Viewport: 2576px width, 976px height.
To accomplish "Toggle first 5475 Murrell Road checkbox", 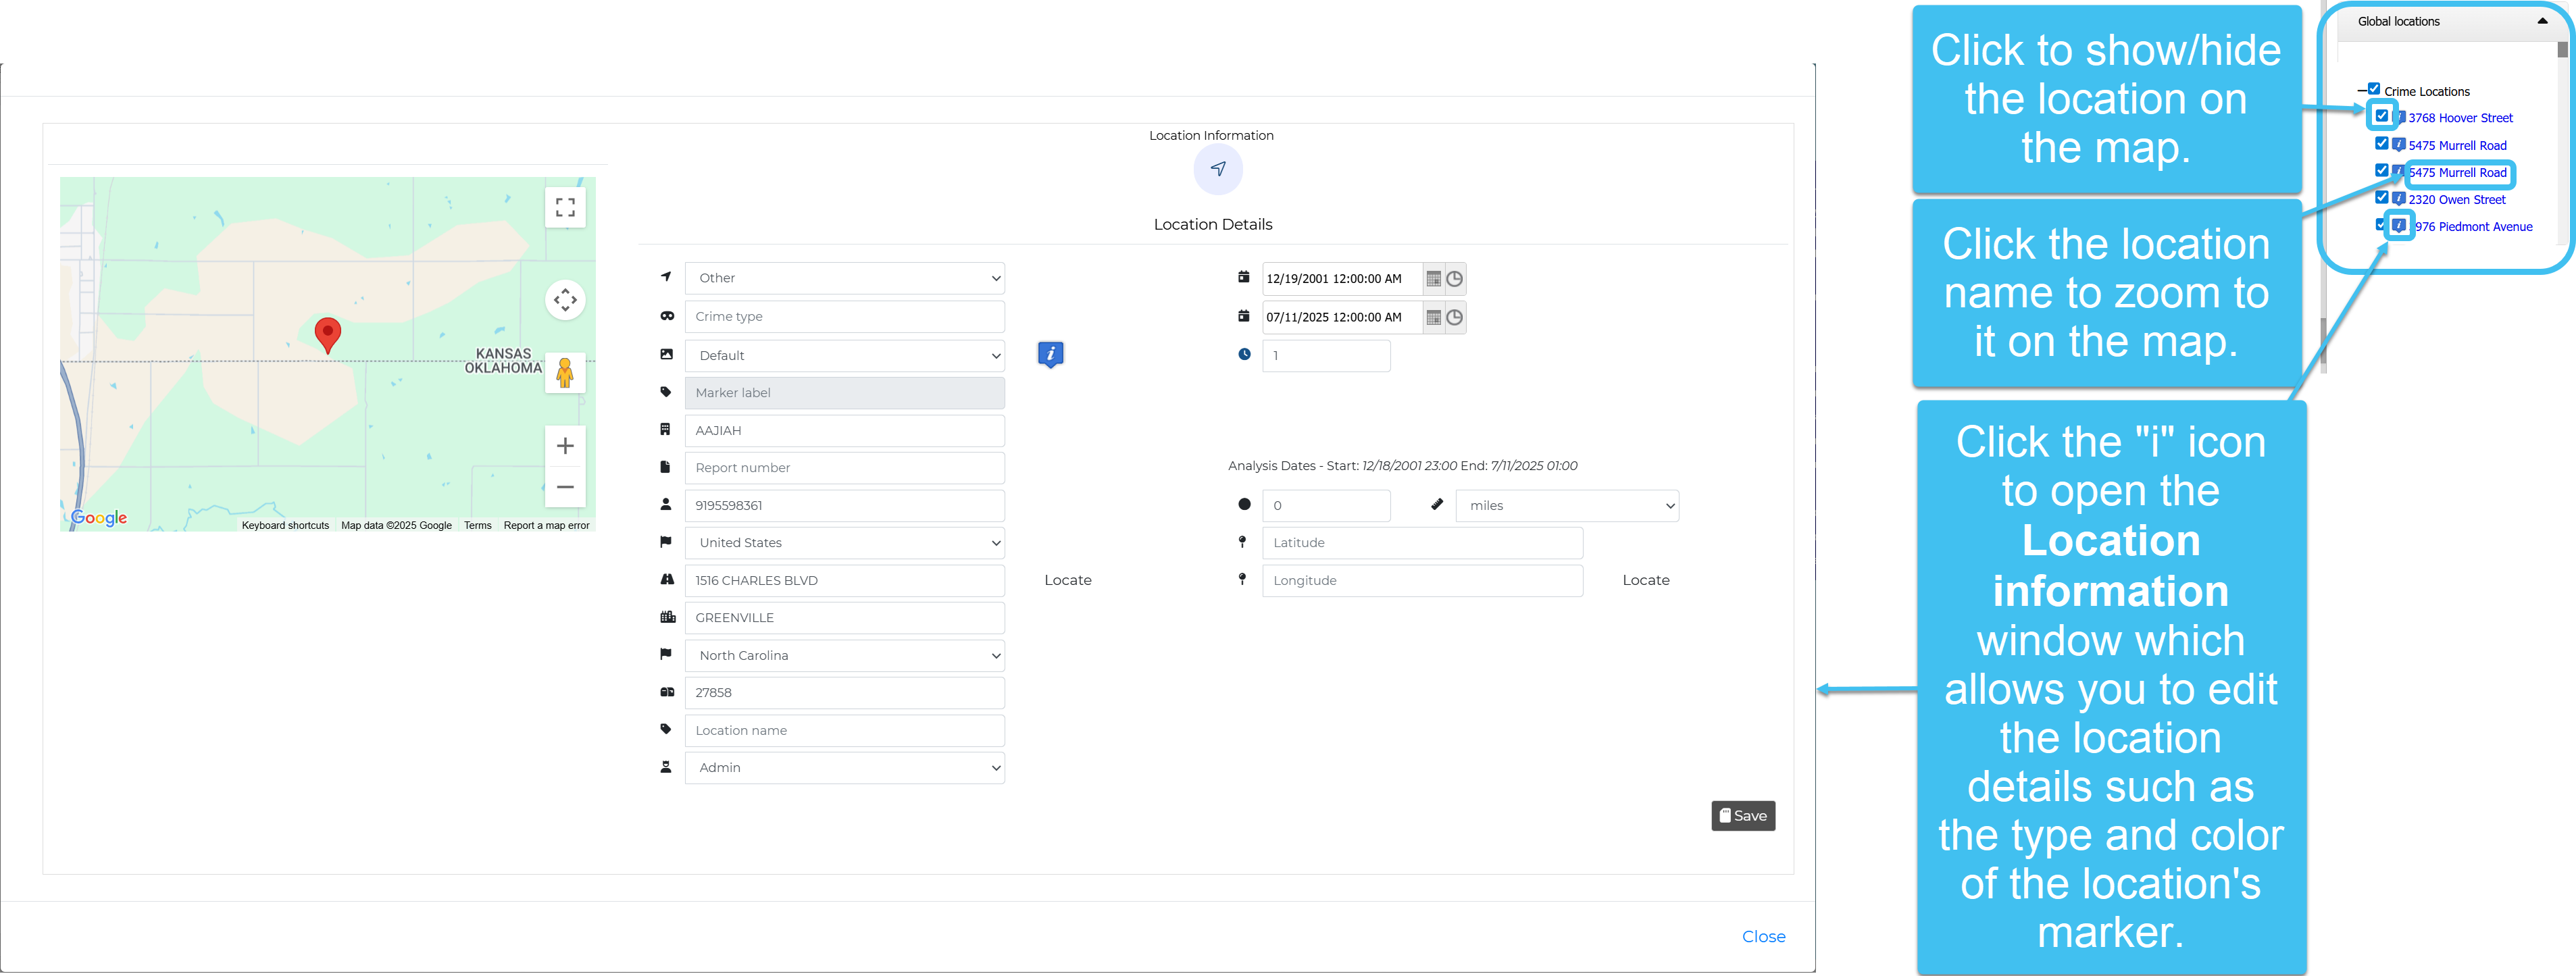I will pyautogui.click(x=2382, y=144).
